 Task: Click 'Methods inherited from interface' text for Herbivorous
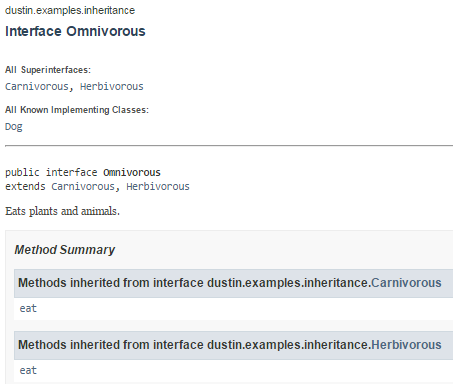[x=110, y=345]
